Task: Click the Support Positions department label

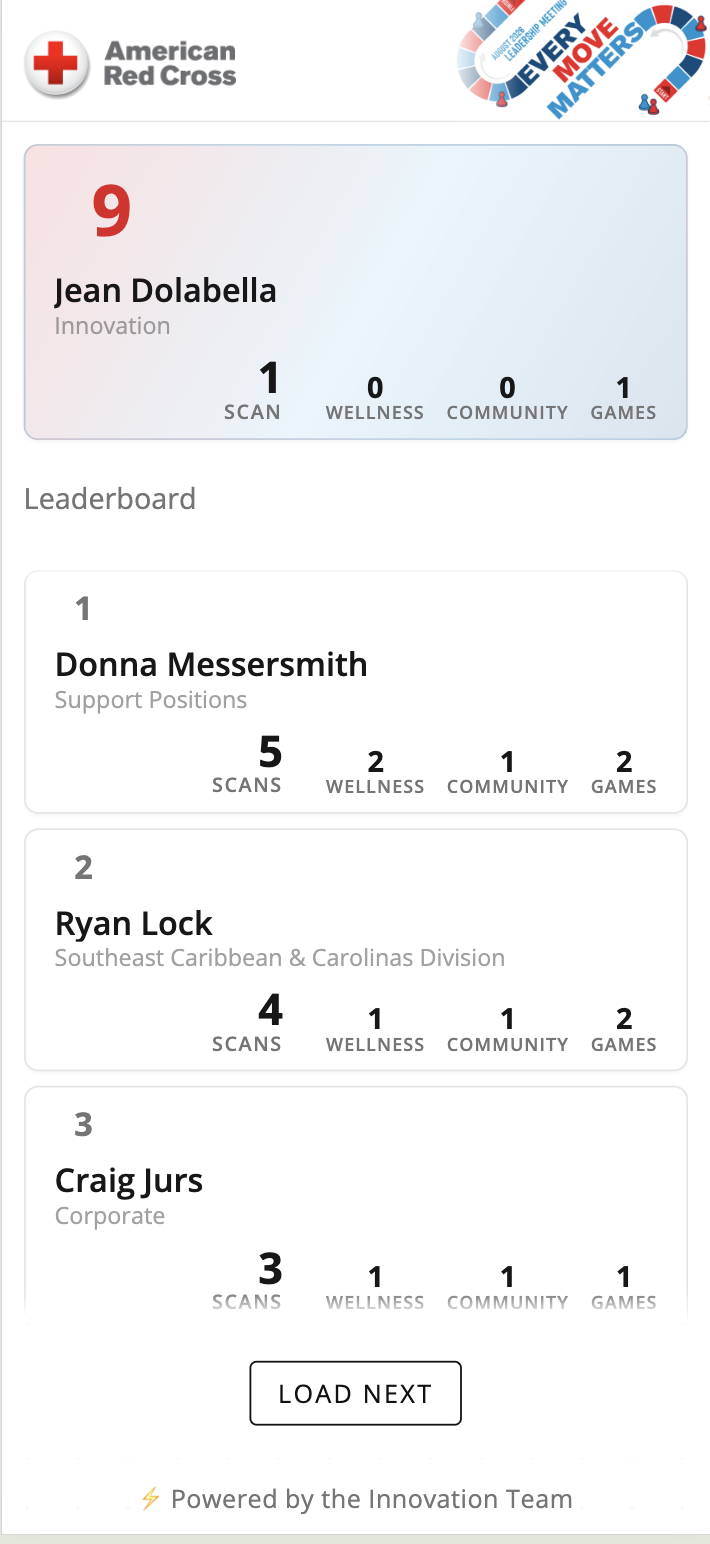Action: 151,700
